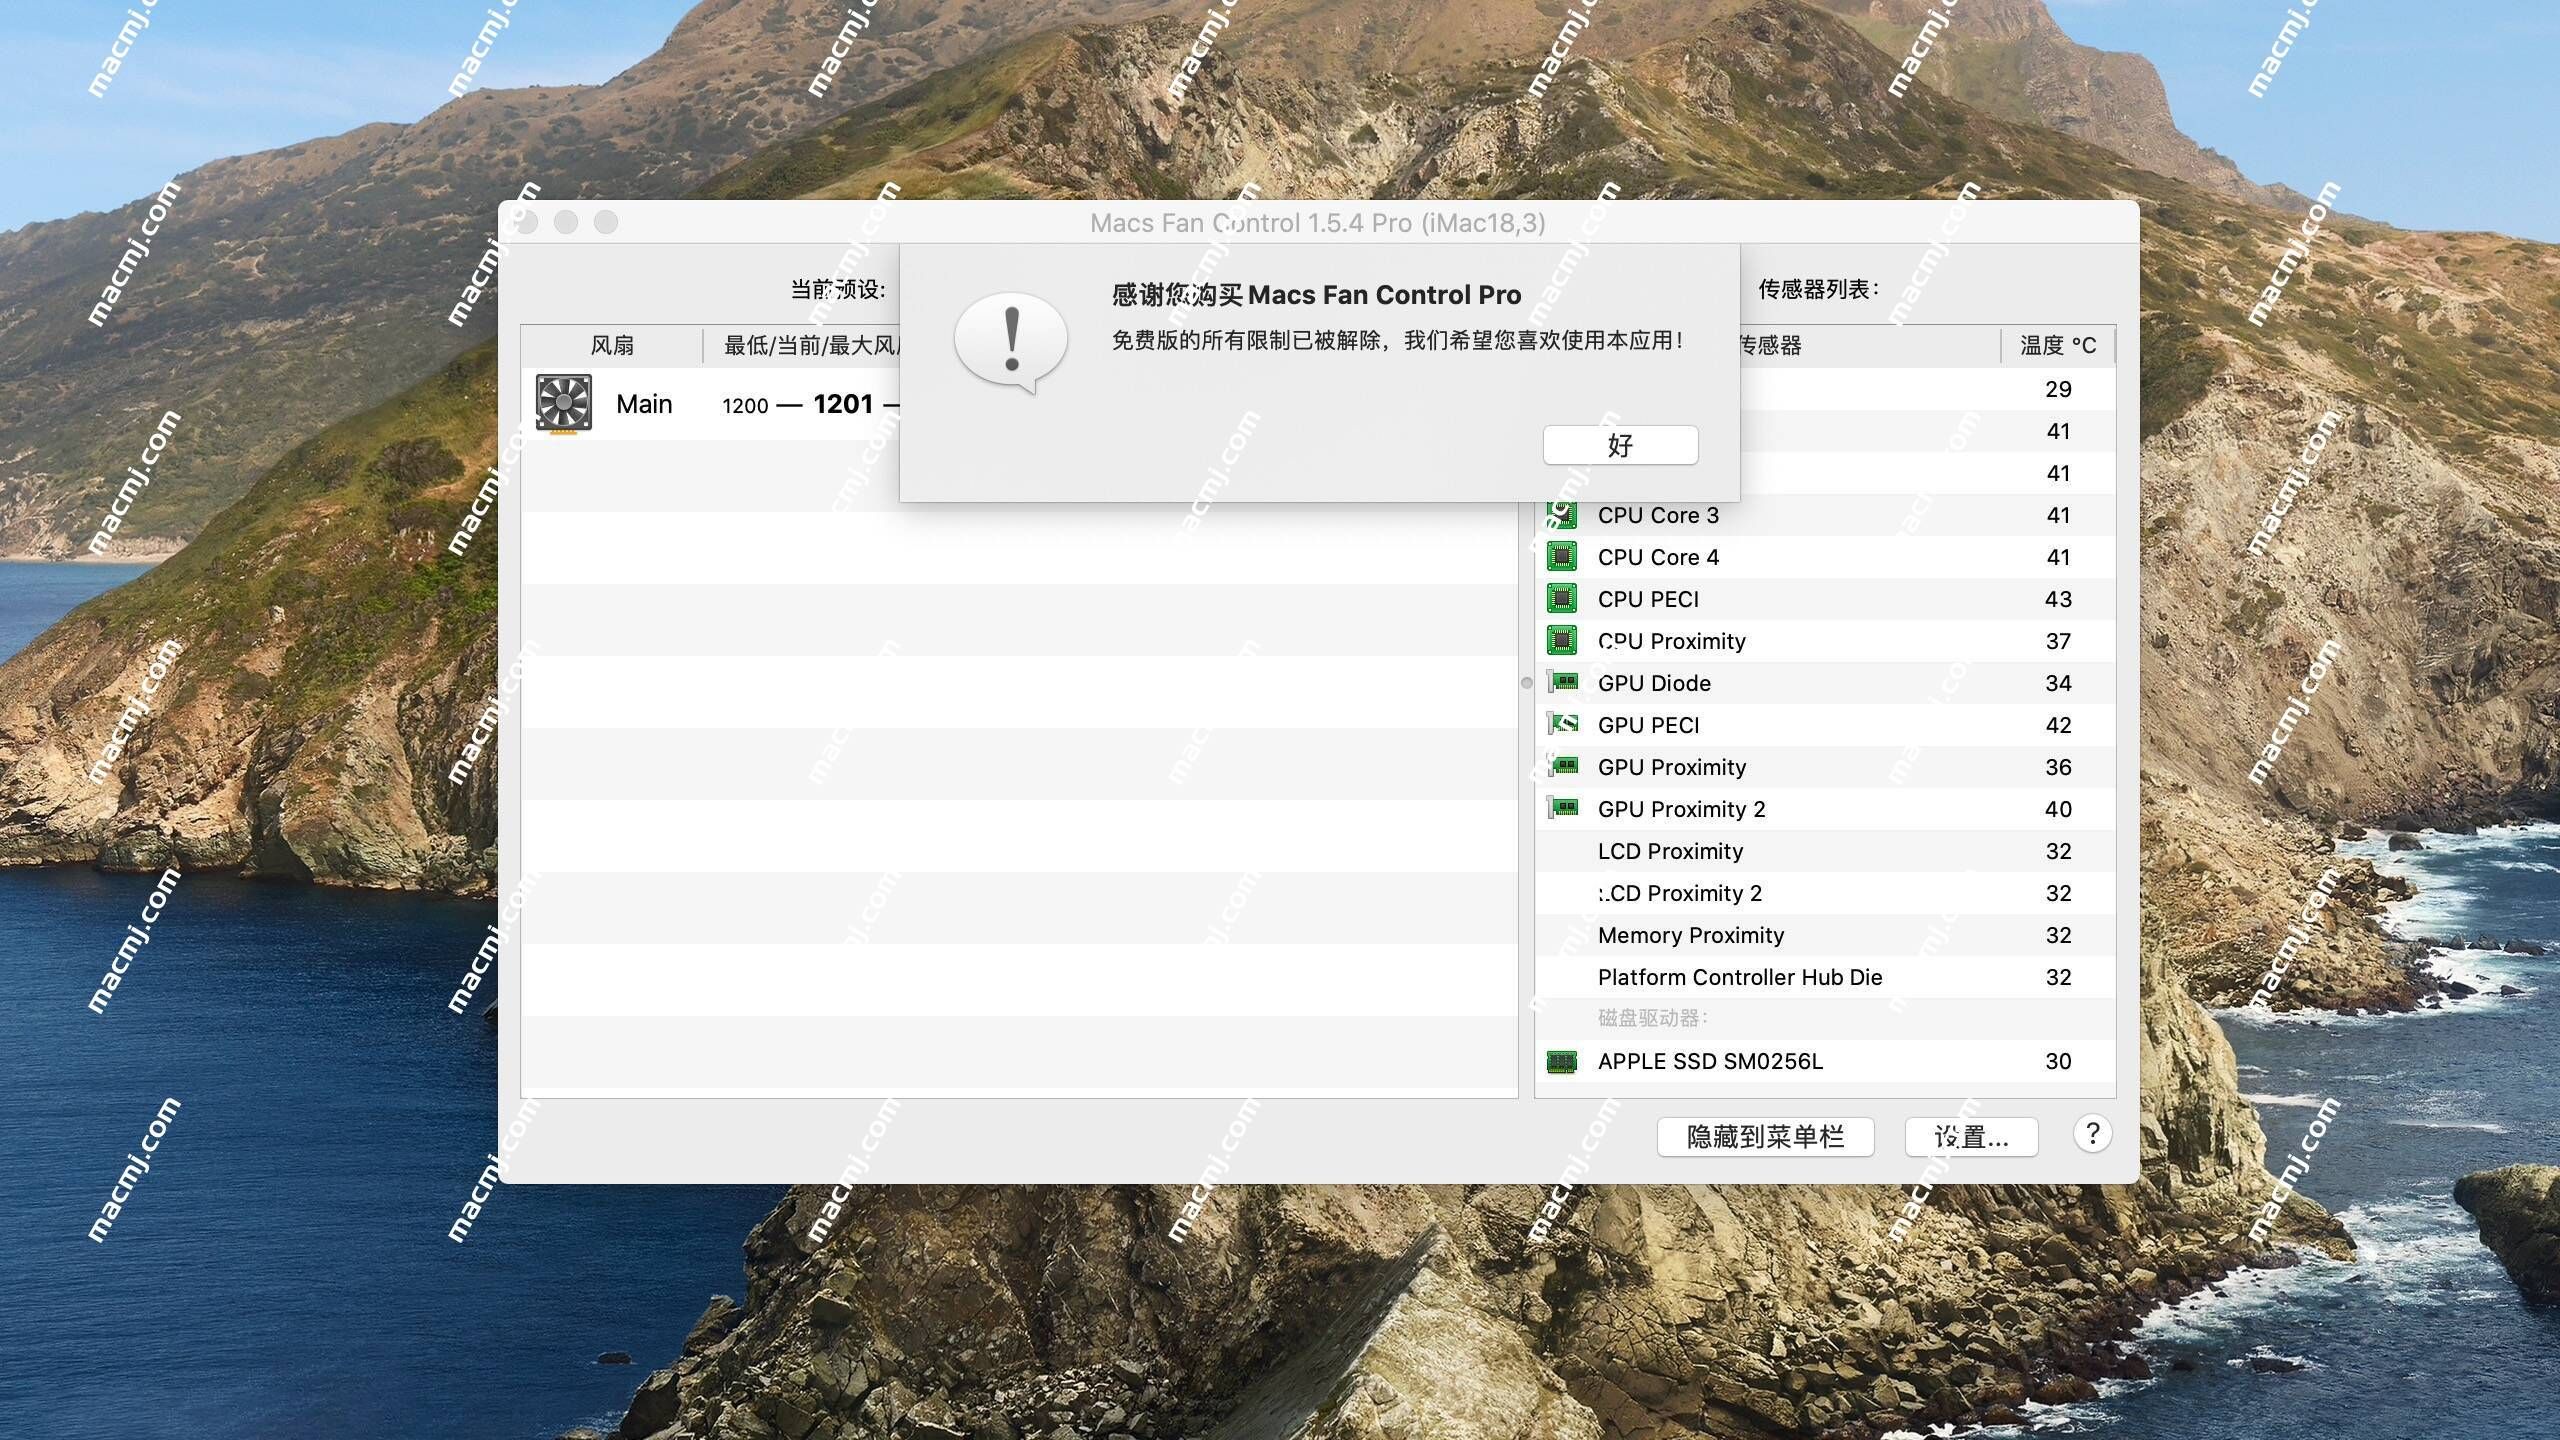Select the CPU PECI sensor row

[x=1825, y=599]
